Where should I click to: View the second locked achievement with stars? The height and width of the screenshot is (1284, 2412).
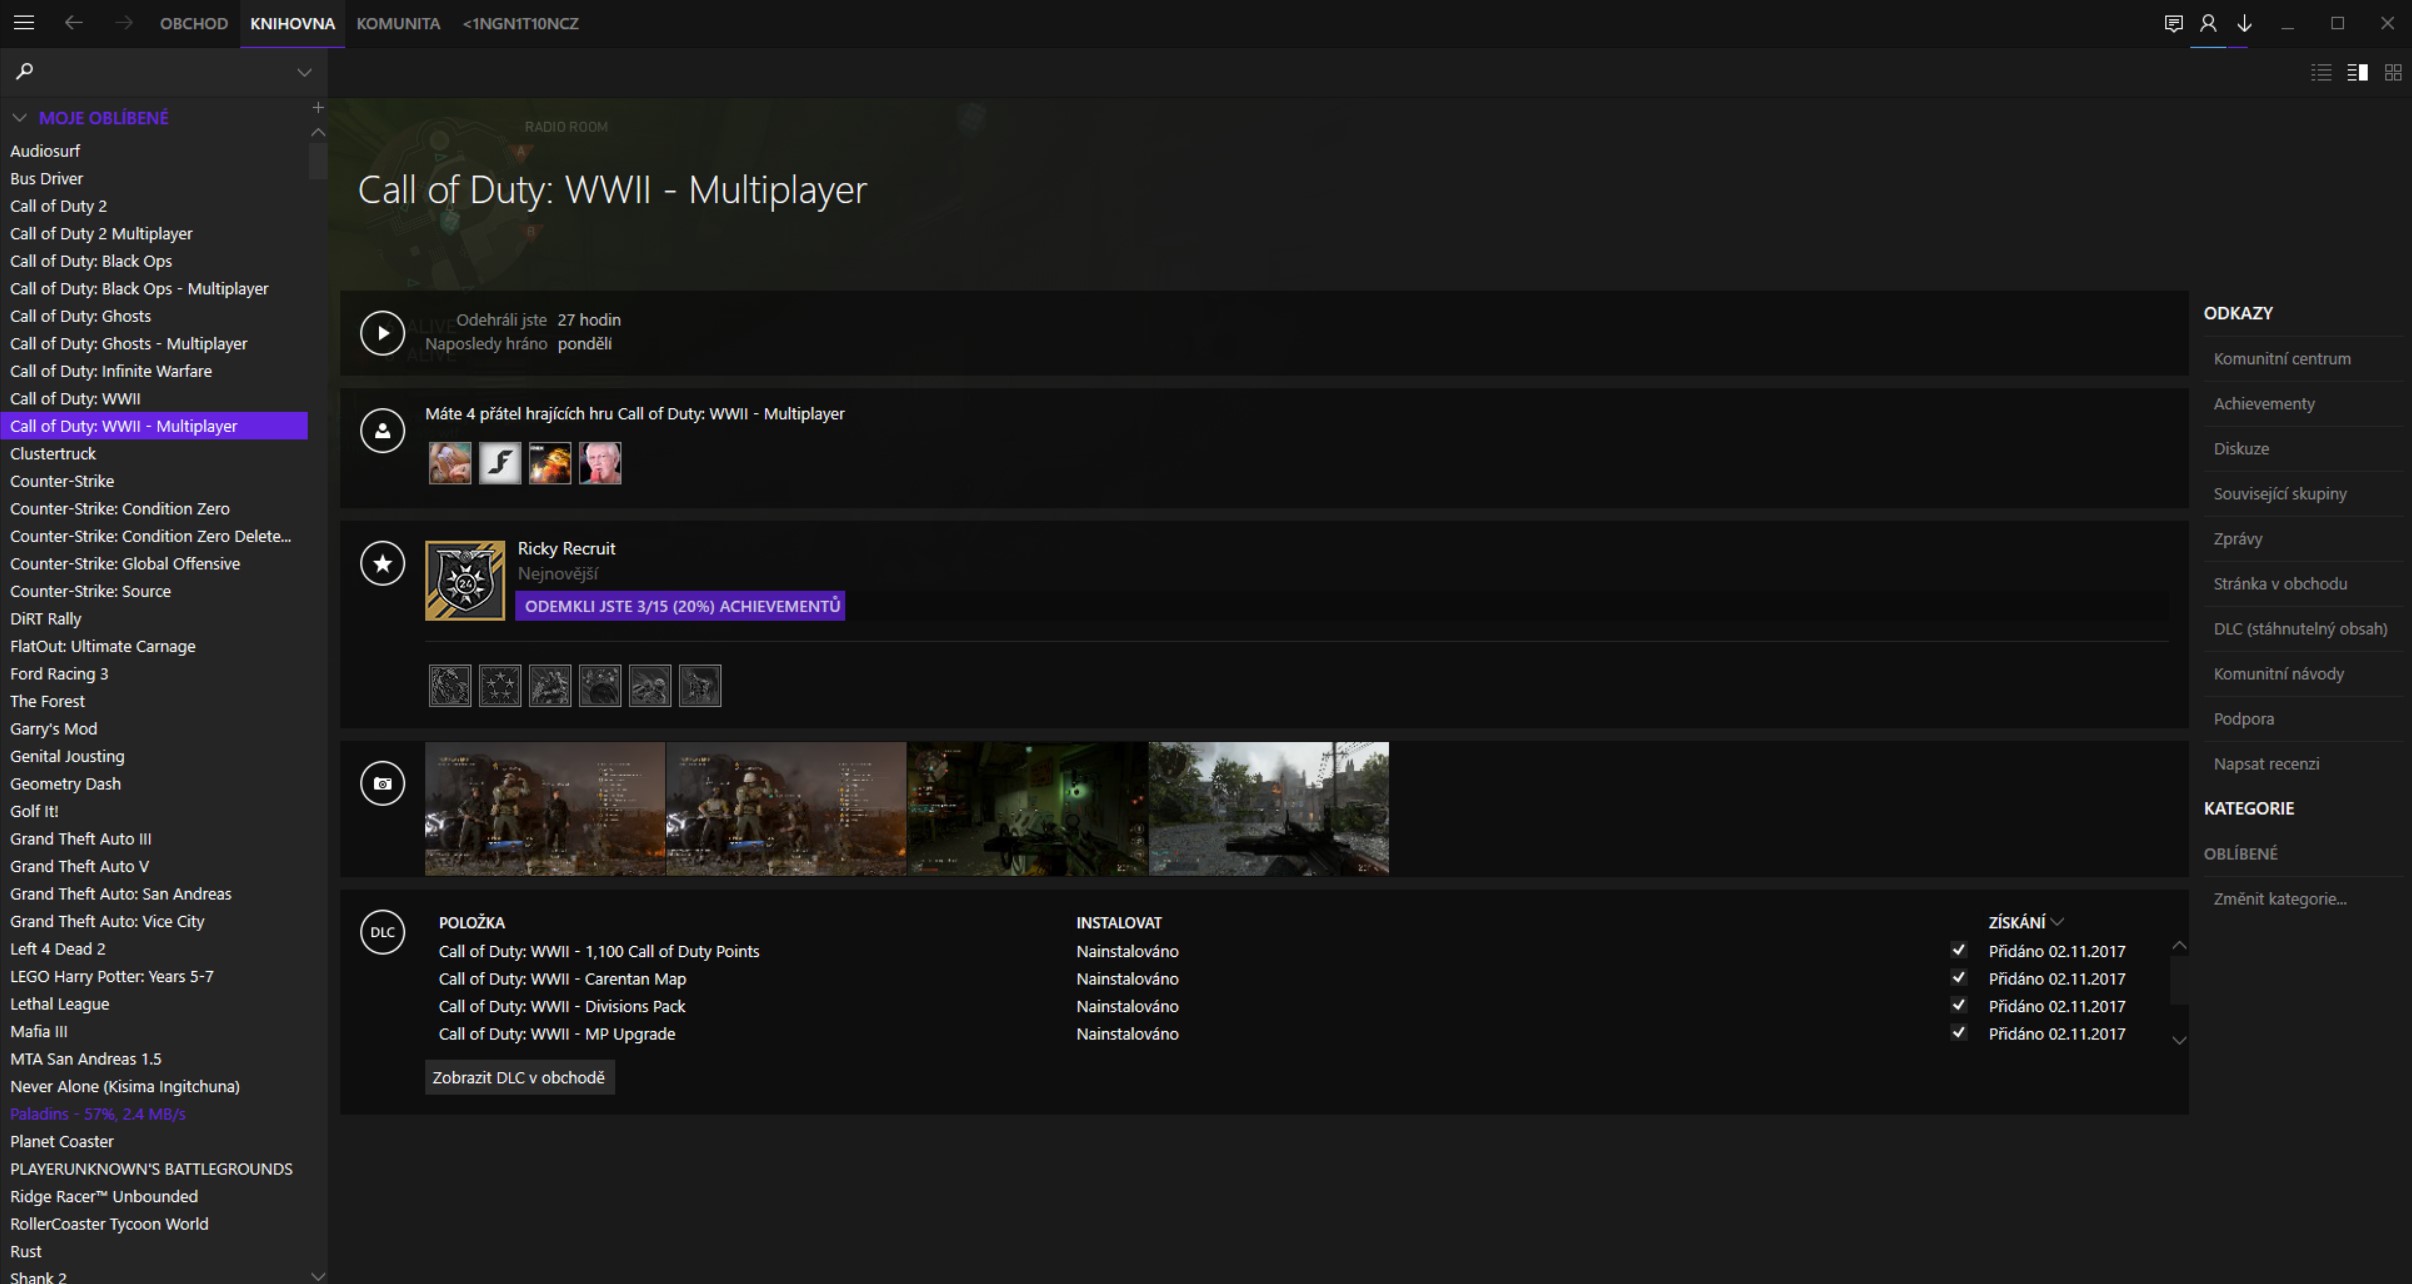click(500, 686)
